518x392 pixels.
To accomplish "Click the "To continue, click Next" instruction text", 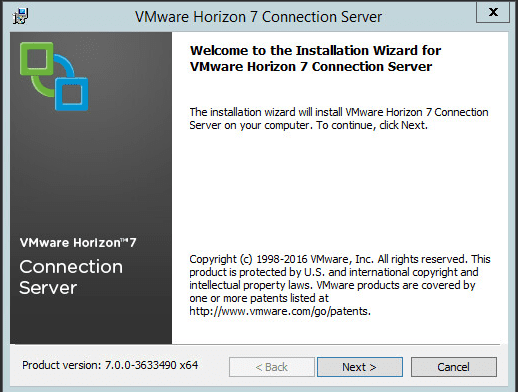I will tap(372, 125).
